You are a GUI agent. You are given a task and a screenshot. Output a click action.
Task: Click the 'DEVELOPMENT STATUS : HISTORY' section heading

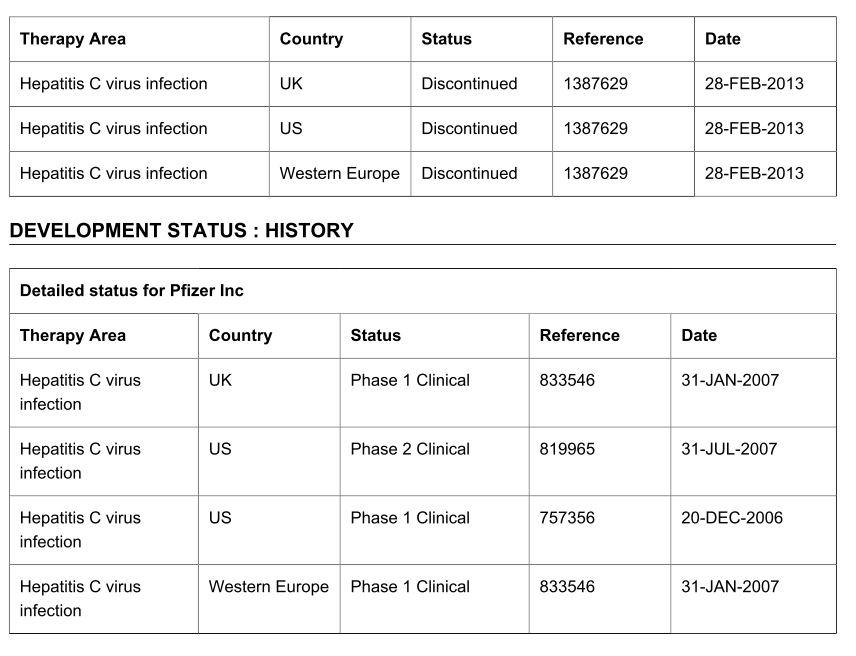click(x=181, y=231)
